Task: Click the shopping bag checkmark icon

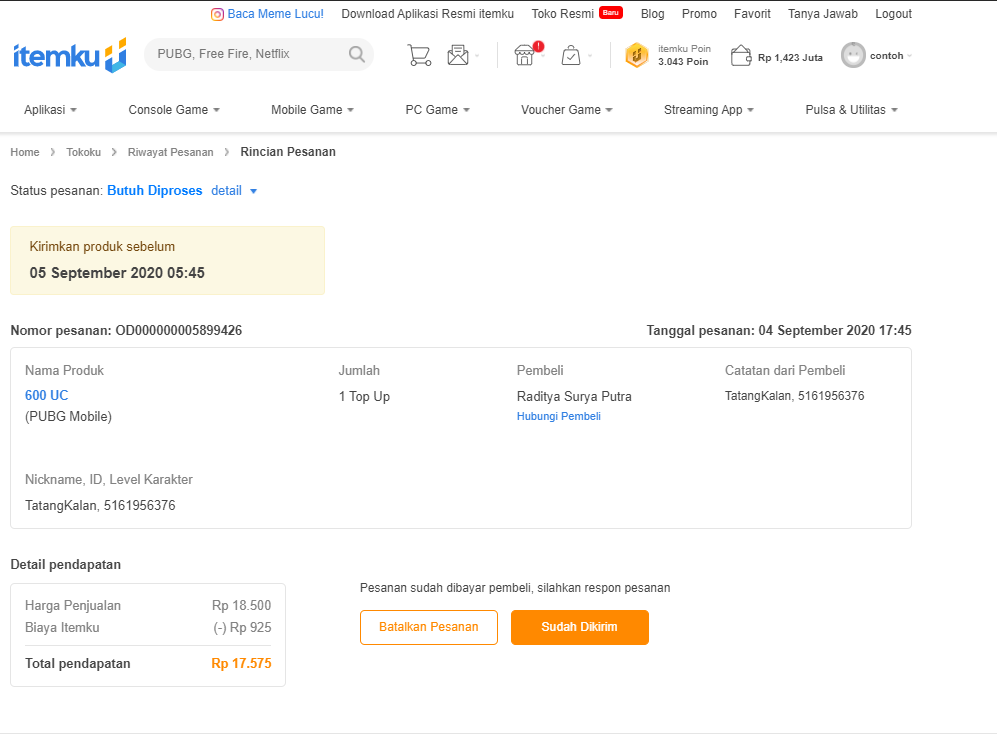Action: click(571, 55)
